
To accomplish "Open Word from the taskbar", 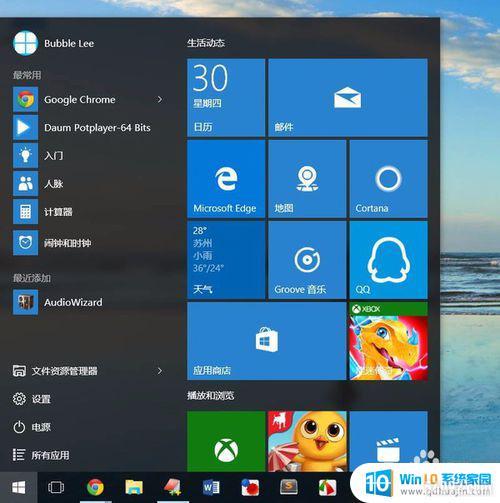I will tap(211, 487).
